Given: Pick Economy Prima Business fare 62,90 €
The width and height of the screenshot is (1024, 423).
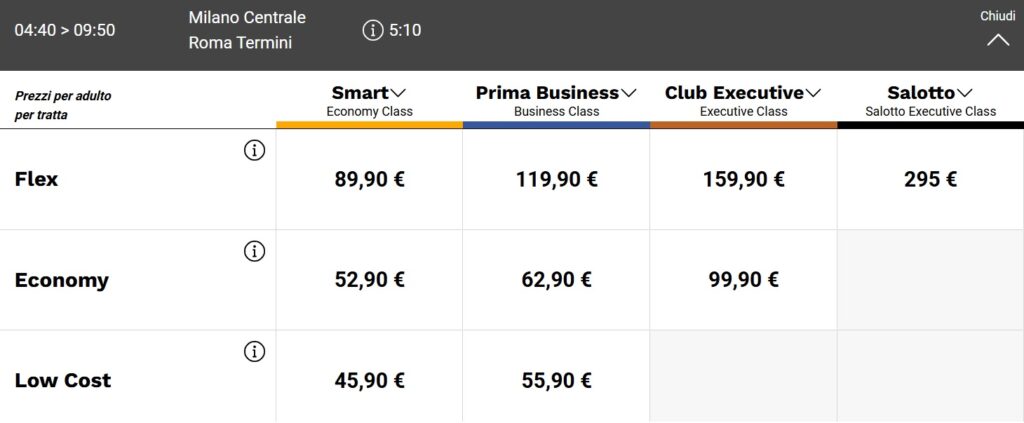Looking at the screenshot, I should [556, 280].
